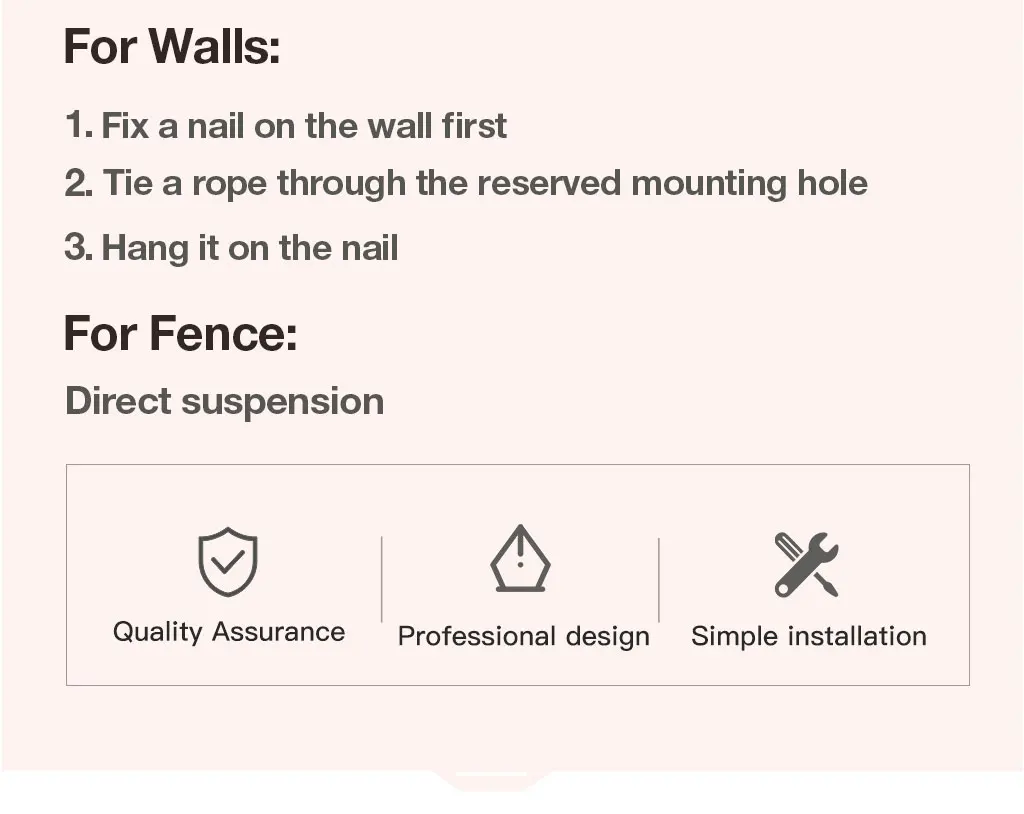Click the divider between Quality Assurance and Professional design
Viewport: 1024px width, 814px height.
(382, 579)
